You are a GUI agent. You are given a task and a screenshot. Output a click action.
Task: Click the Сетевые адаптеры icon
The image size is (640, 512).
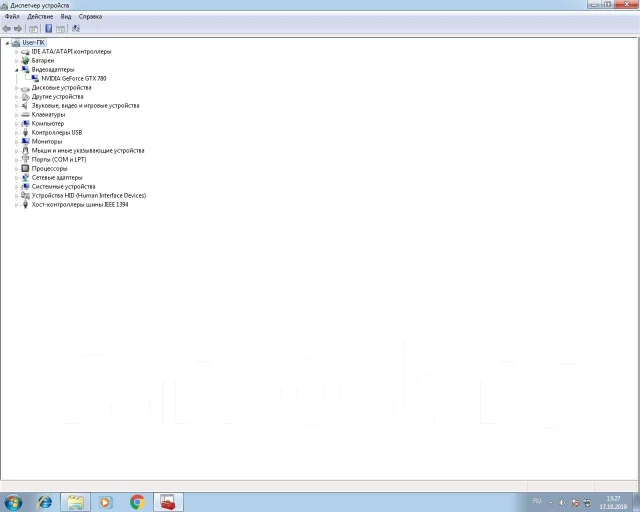(x=25, y=178)
